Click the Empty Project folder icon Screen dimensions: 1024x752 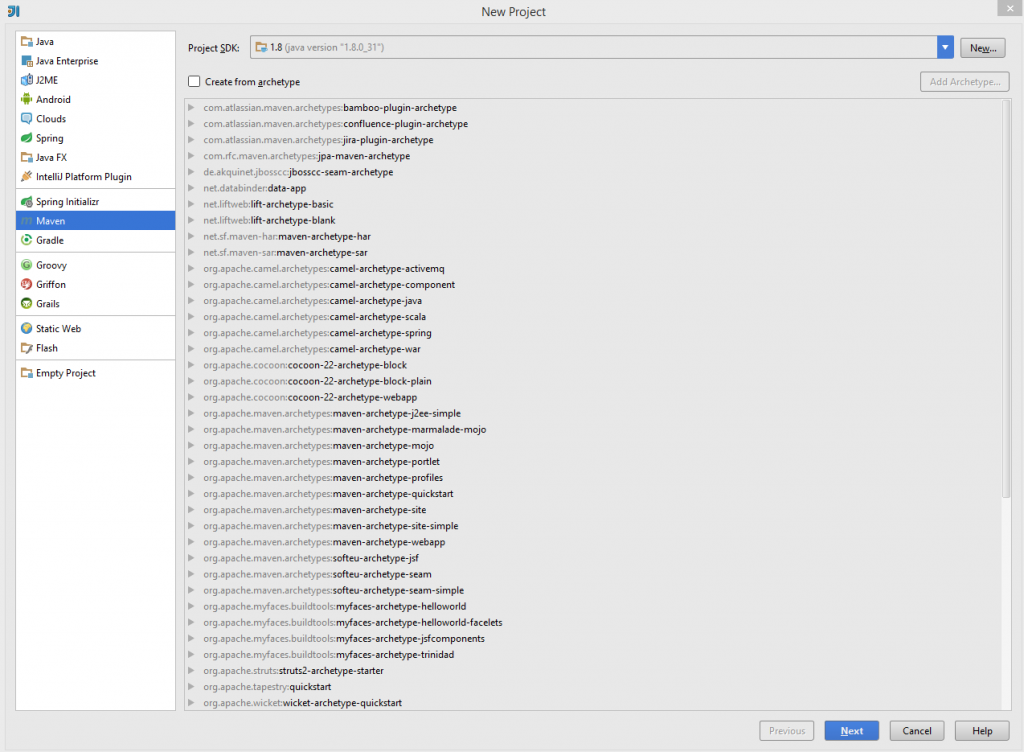[27, 373]
